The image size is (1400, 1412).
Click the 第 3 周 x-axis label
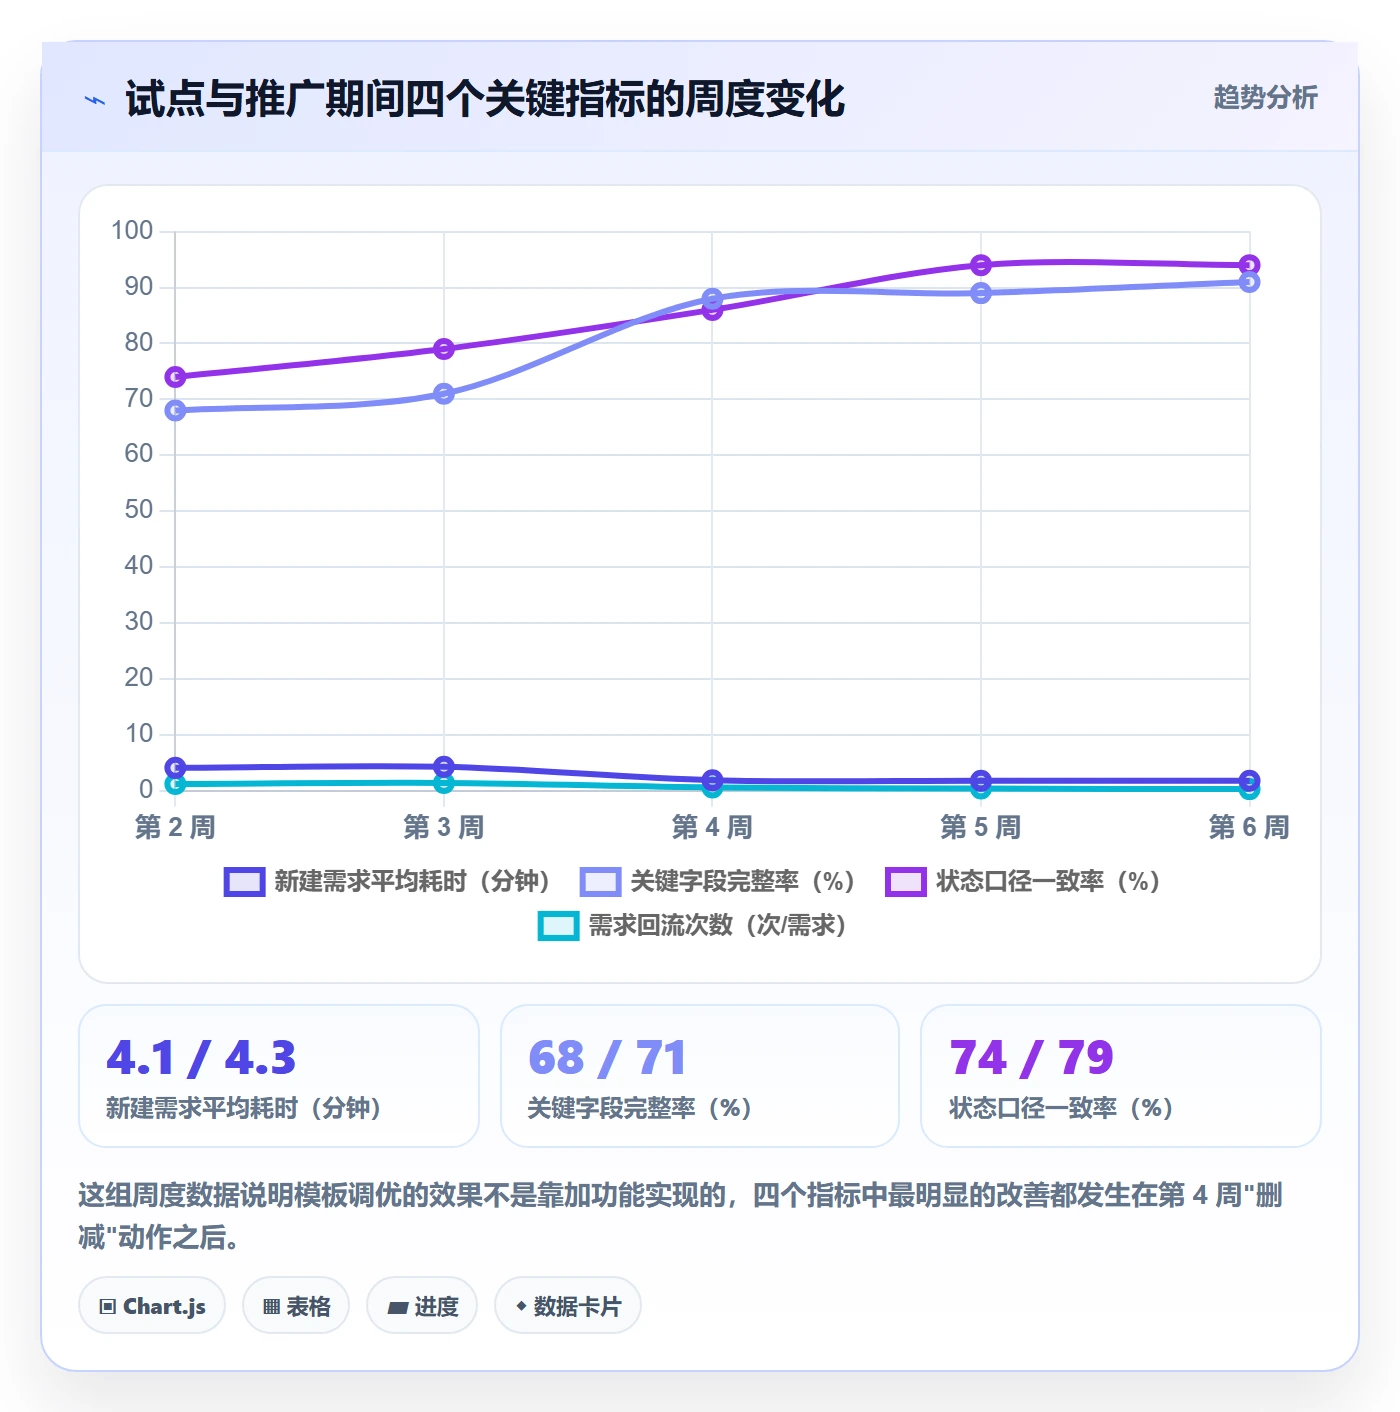click(444, 827)
